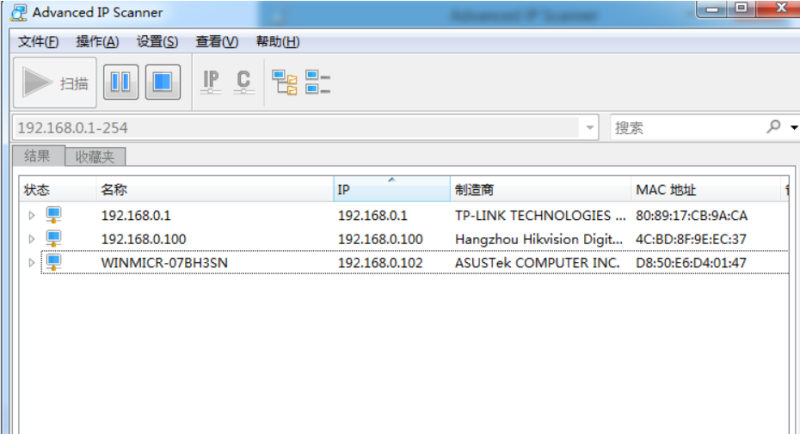The image size is (800, 434).
Task: Click the expand all tree icon
Action: (285, 83)
